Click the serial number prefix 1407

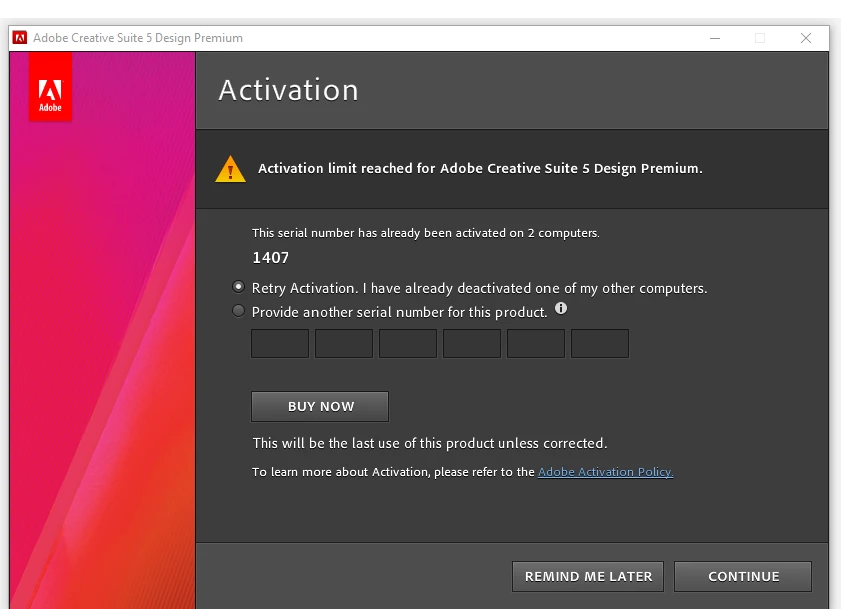(x=271, y=258)
